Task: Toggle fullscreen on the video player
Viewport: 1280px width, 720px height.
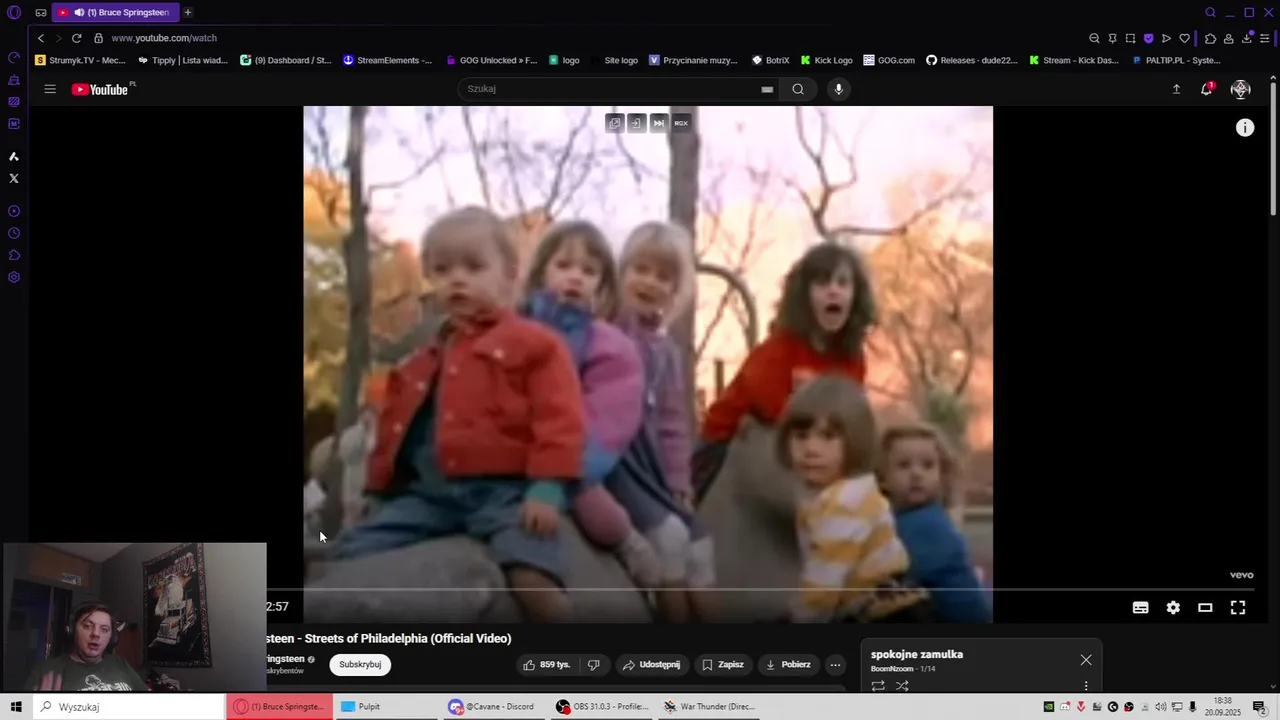Action: pos(1238,607)
